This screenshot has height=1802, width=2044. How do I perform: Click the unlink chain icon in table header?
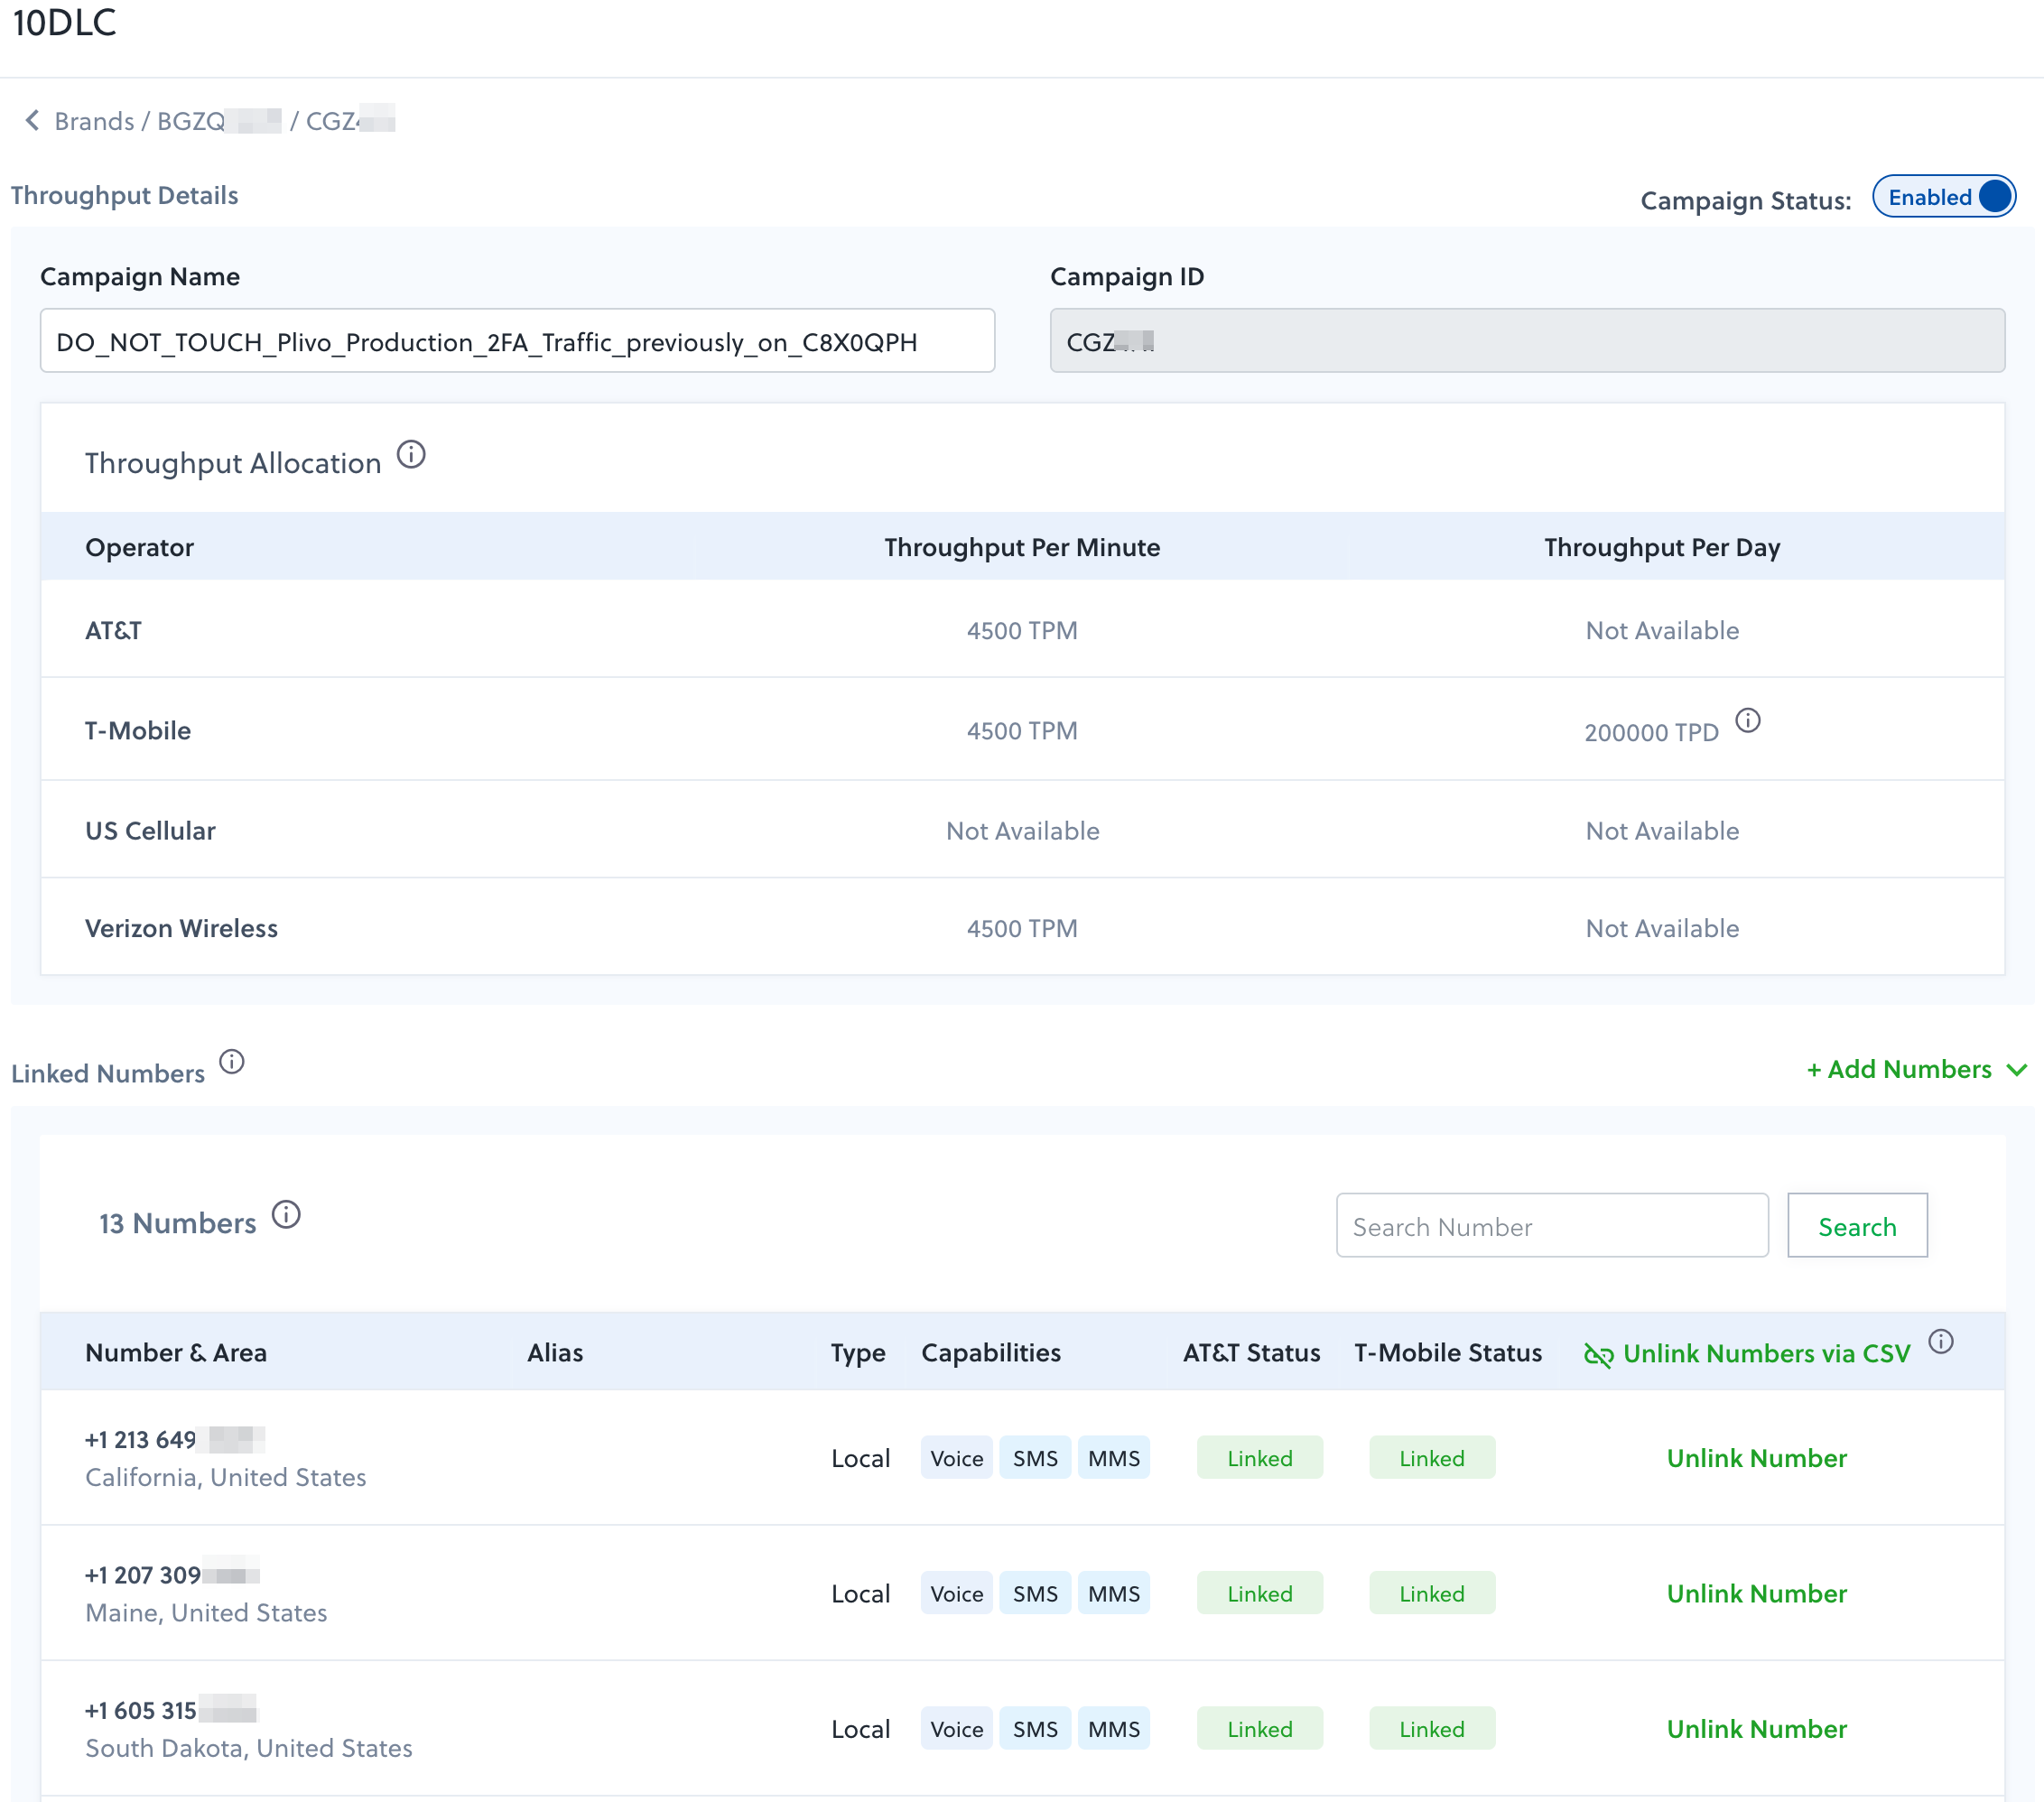[x=1598, y=1355]
